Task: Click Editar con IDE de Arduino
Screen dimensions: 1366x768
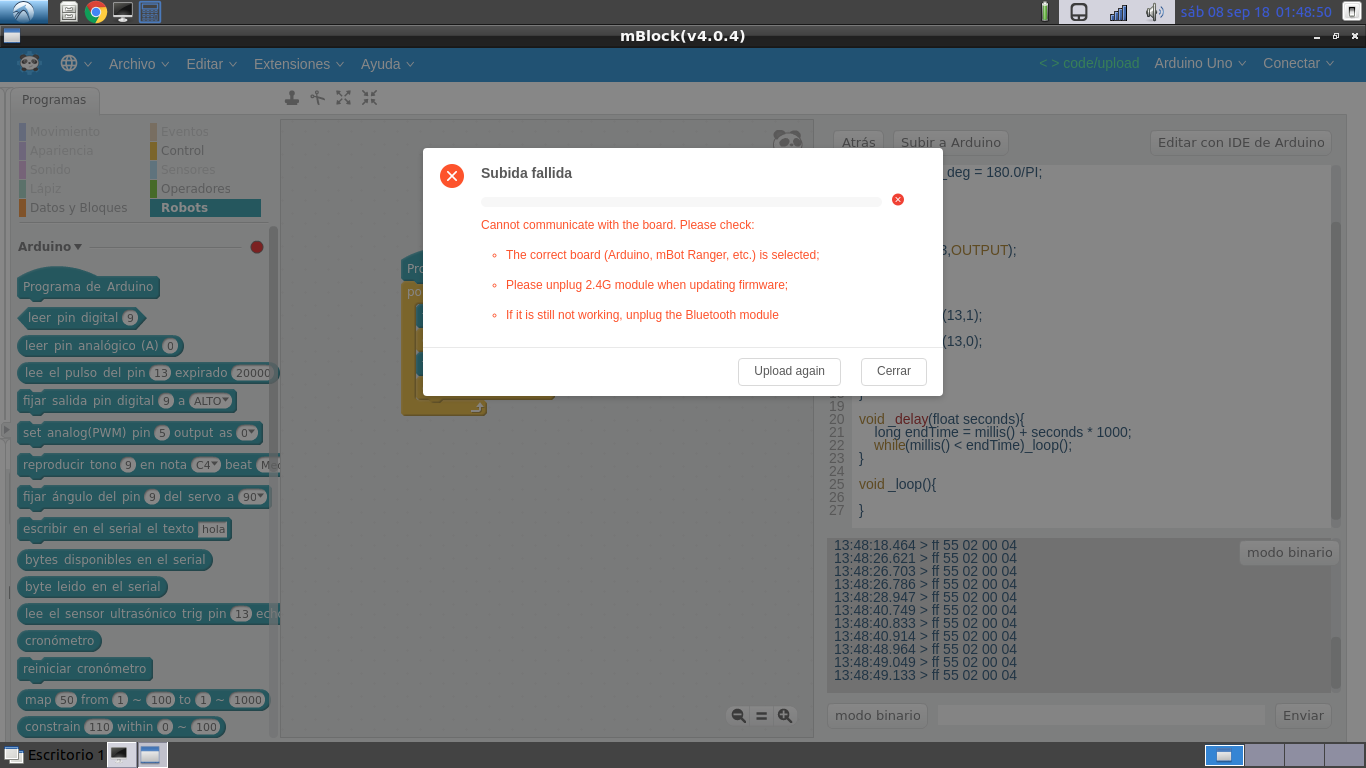Action: [x=1241, y=142]
